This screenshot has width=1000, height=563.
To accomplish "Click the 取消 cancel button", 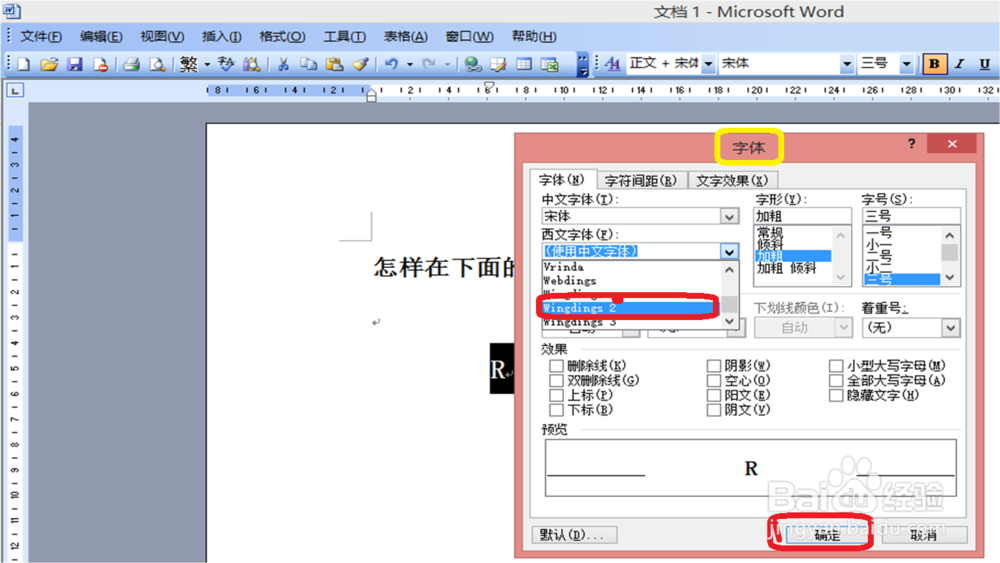I will 924,535.
